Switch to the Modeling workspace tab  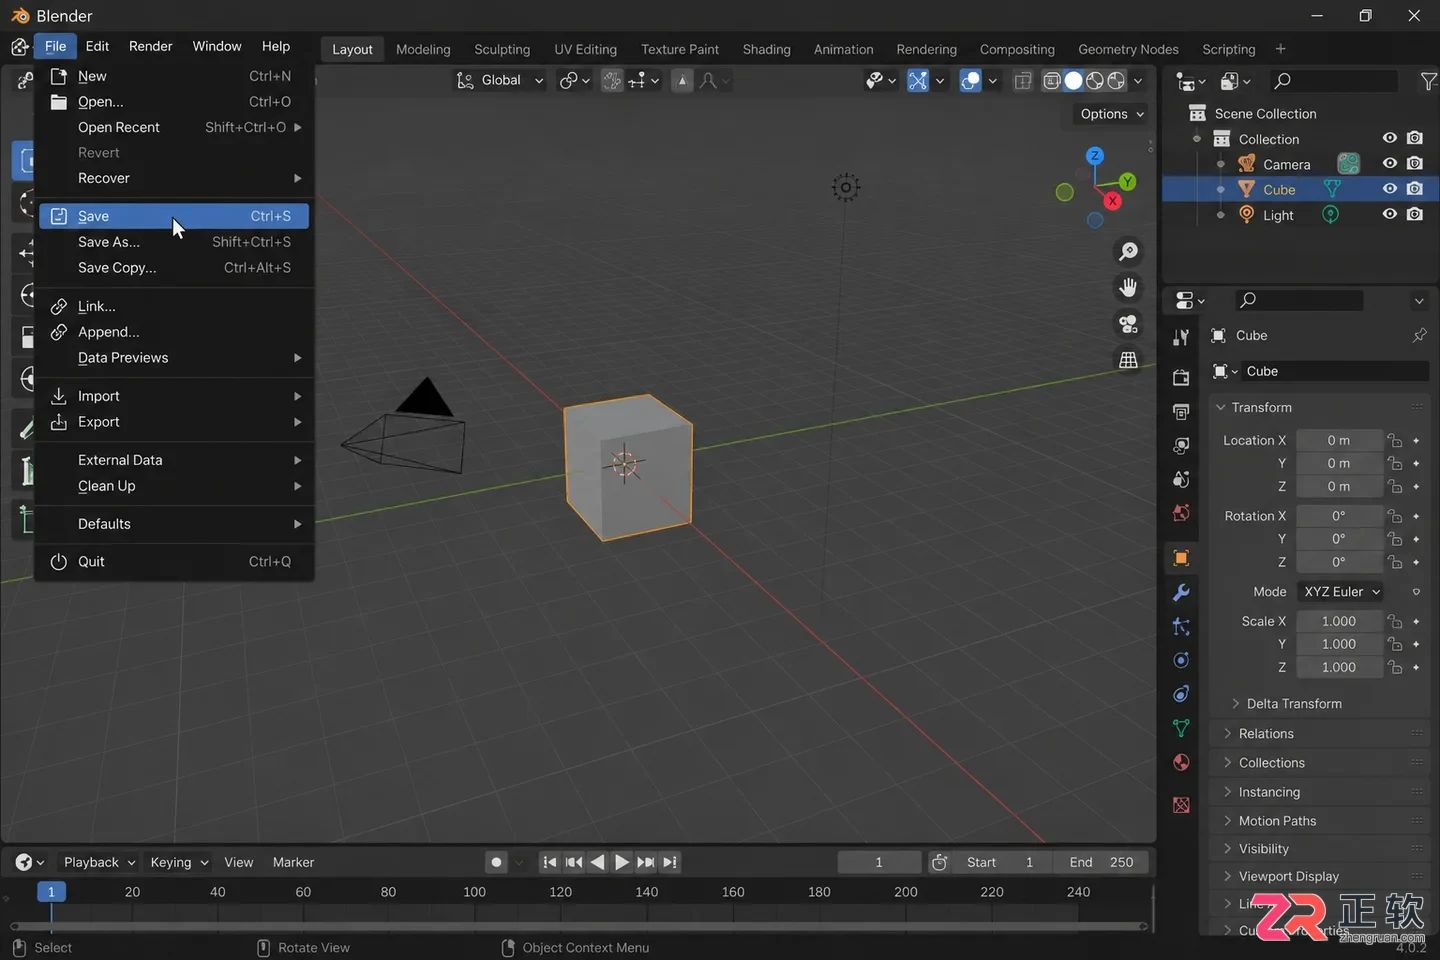click(423, 49)
